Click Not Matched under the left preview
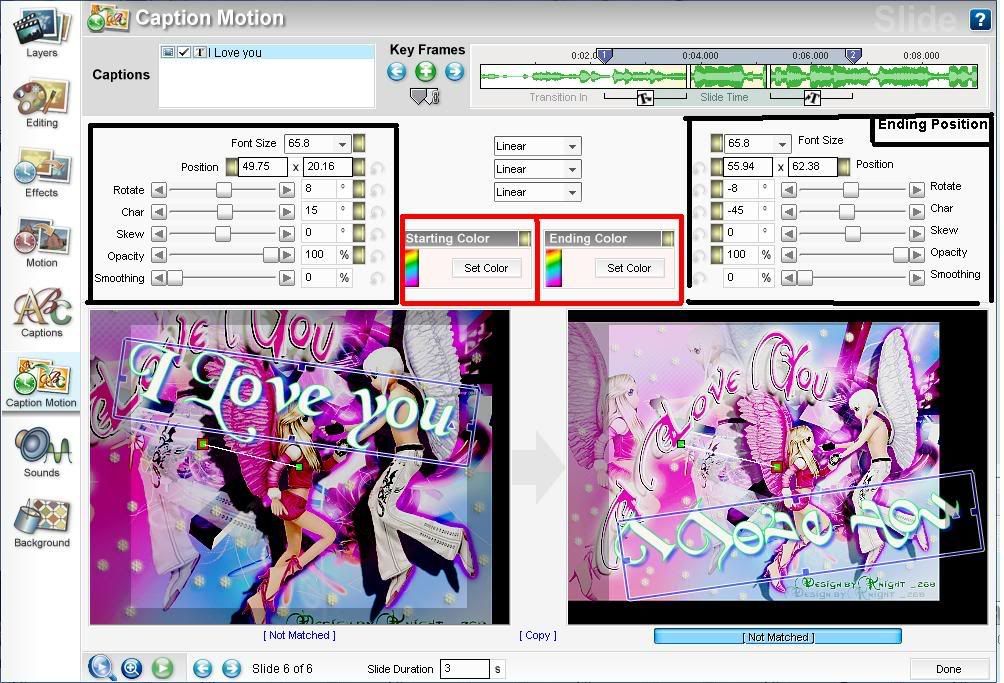This screenshot has height=683, width=1004. [299, 635]
